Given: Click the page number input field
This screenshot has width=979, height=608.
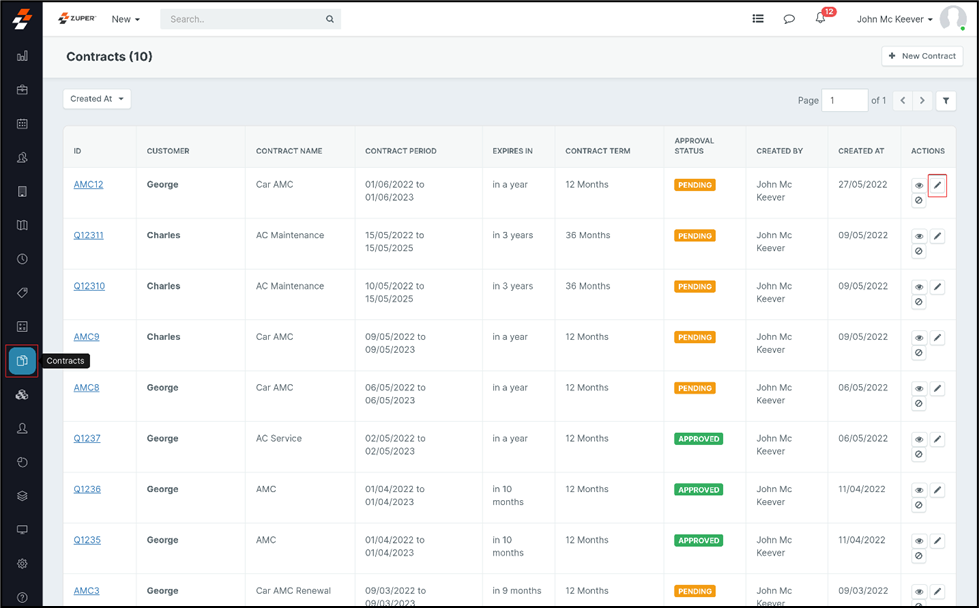Looking at the screenshot, I should click(x=844, y=100).
